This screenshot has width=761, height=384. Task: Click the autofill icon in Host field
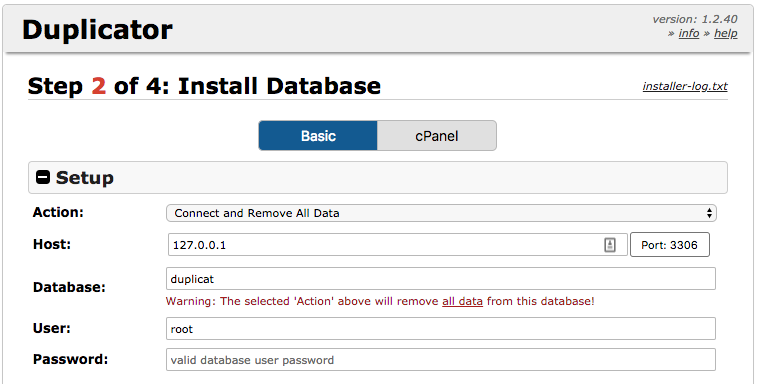[610, 245]
